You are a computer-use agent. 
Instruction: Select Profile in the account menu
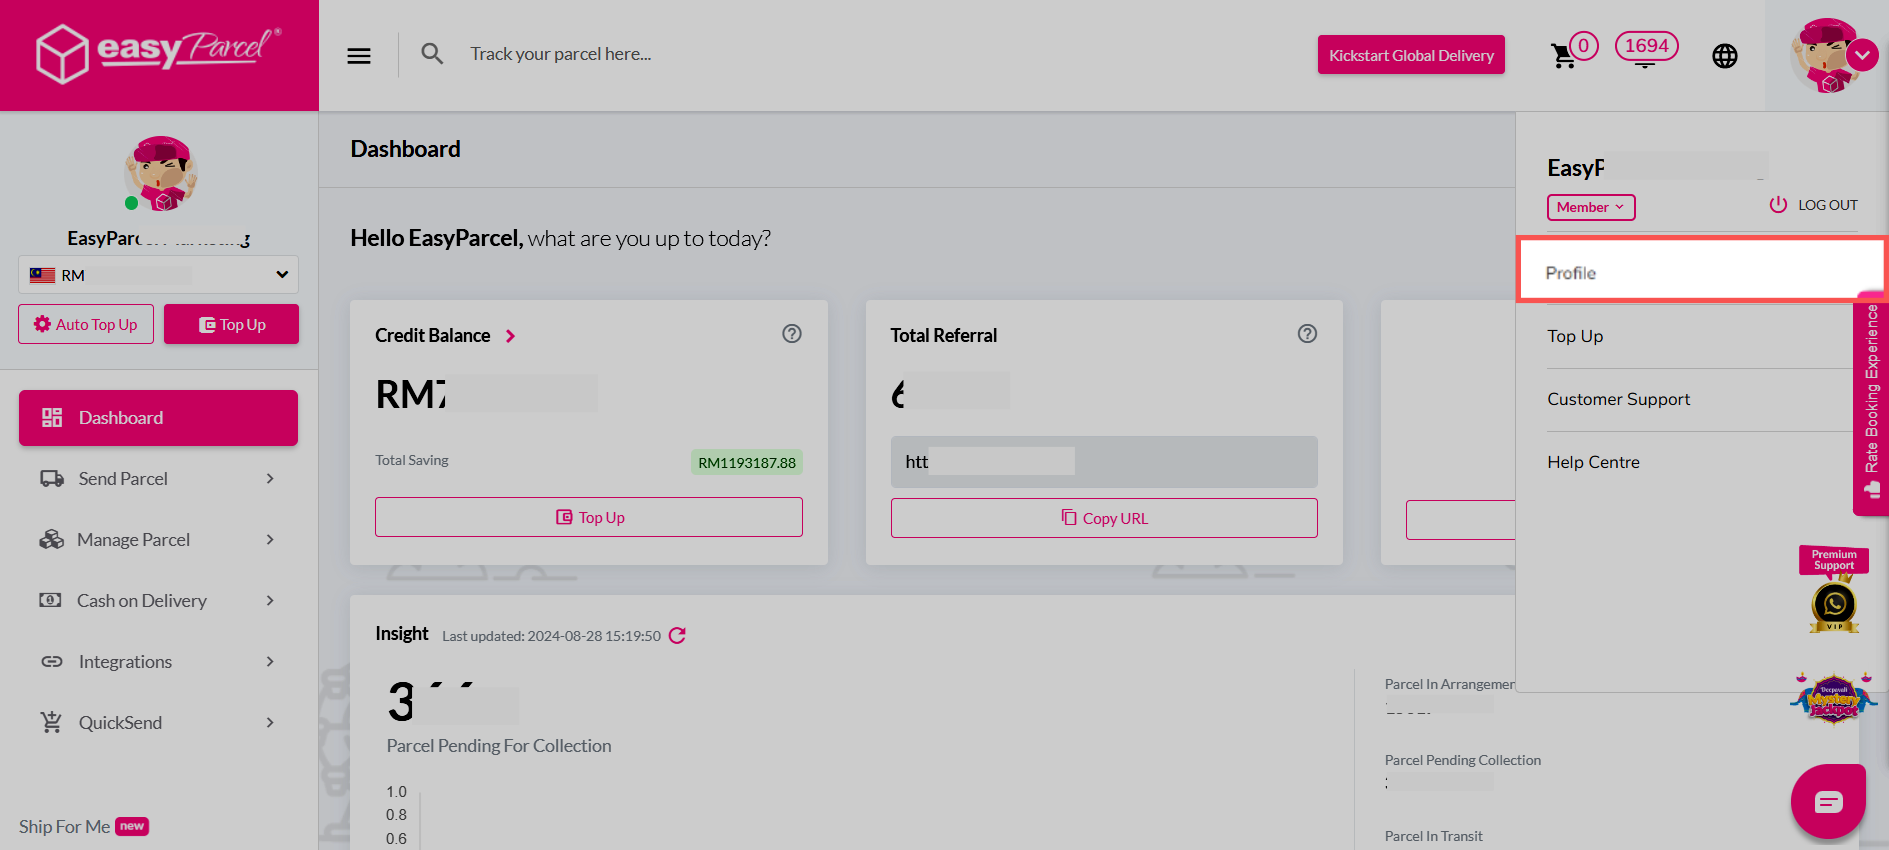(x=1701, y=271)
